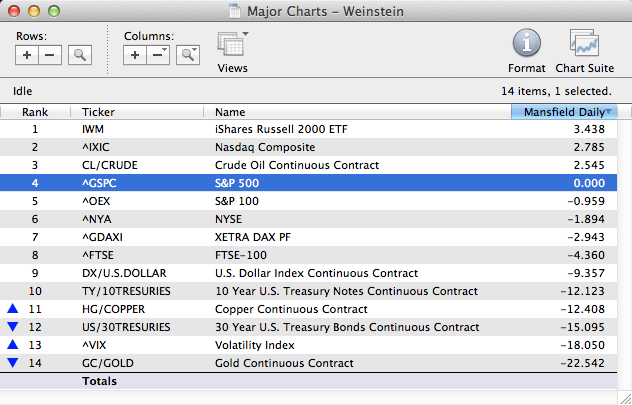
Task: Add a new row with plus button
Action: (28, 55)
